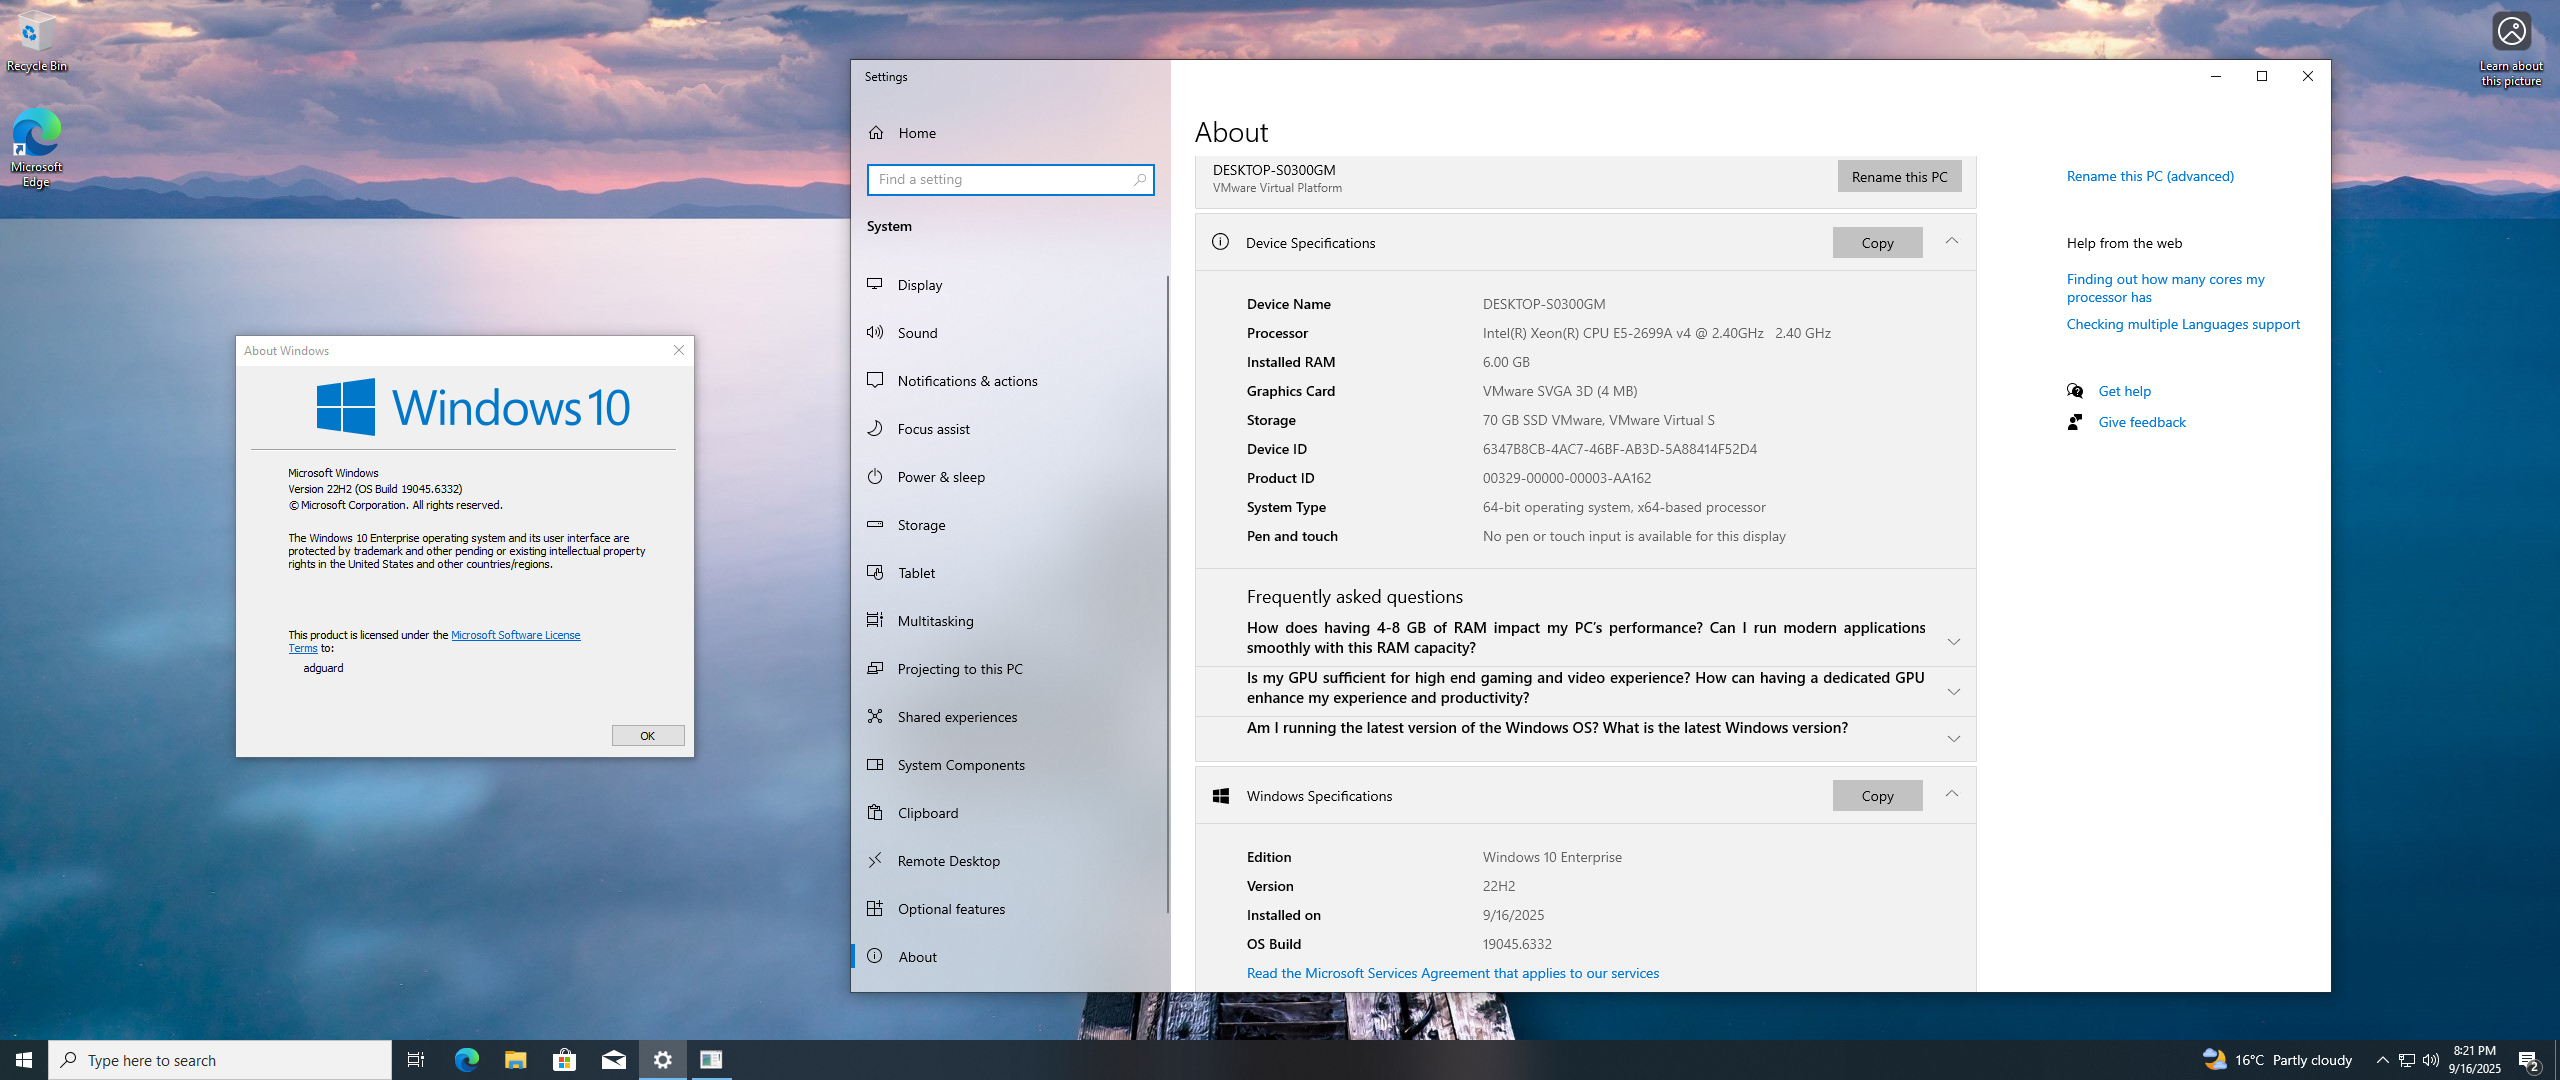The height and width of the screenshot is (1080, 2560).
Task: Close the About Windows dialog
Action: (679, 350)
